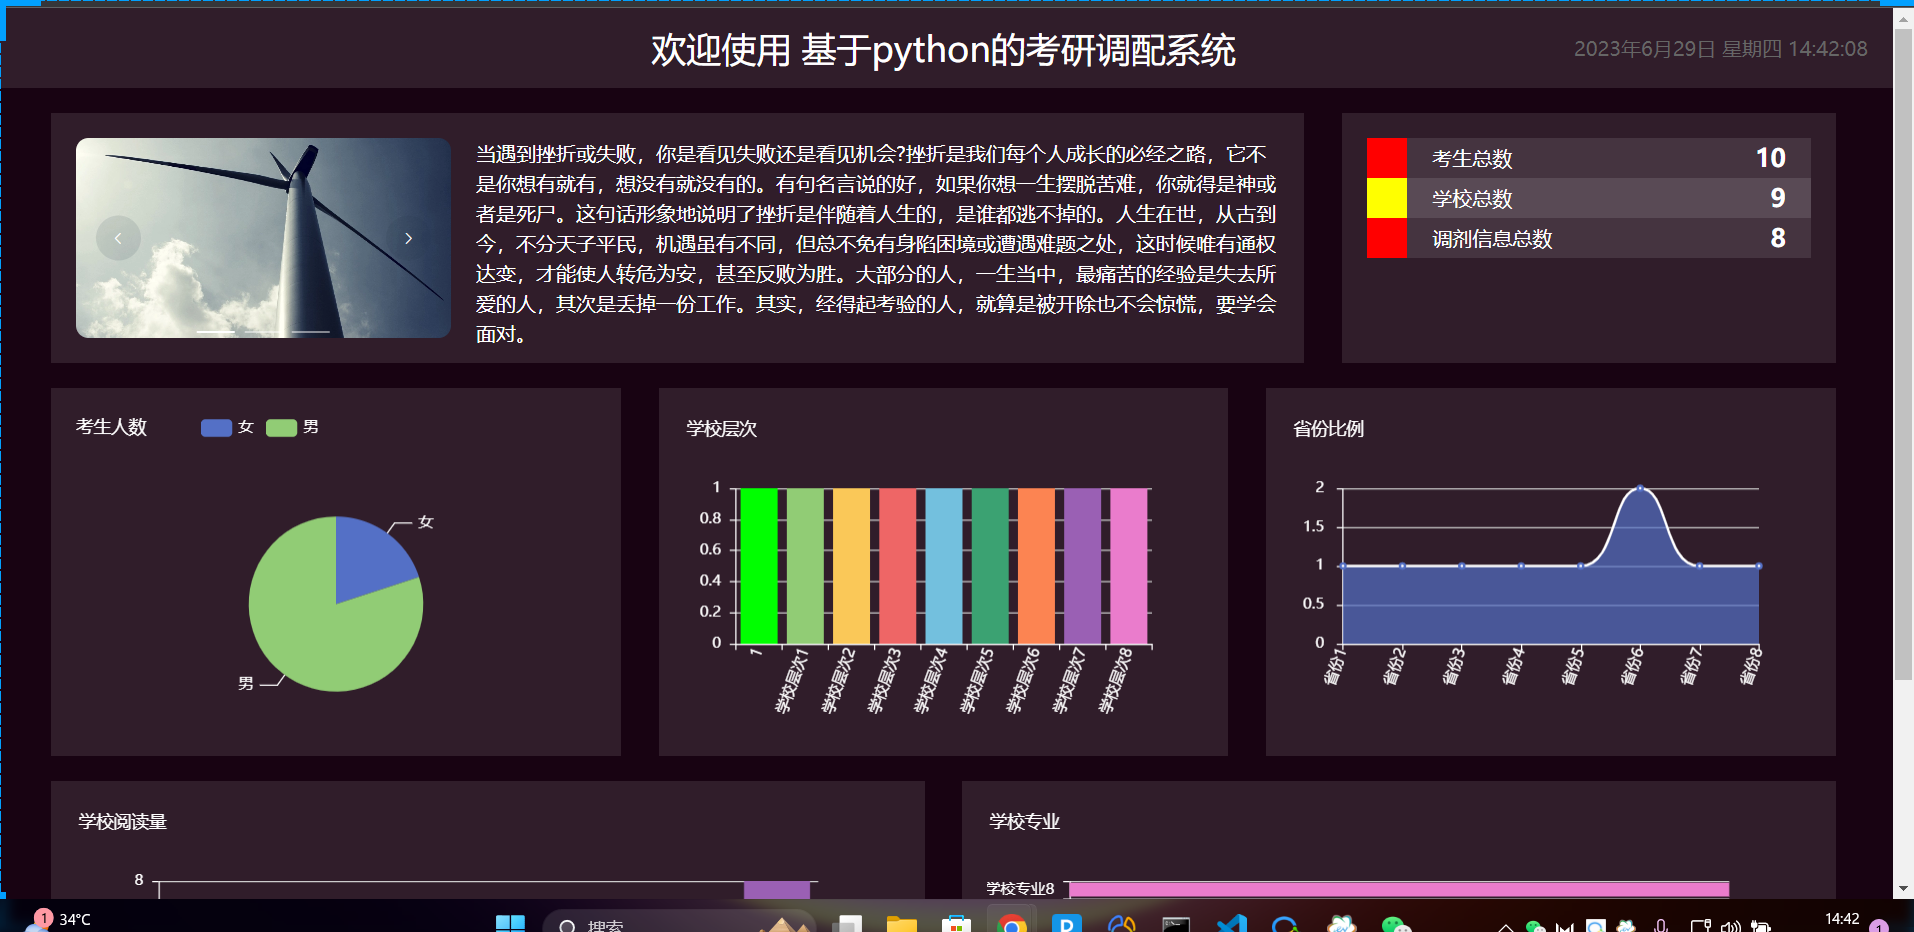The width and height of the screenshot is (1914, 932).
Task: Click the carousel previous arrow
Action: pos(118,238)
